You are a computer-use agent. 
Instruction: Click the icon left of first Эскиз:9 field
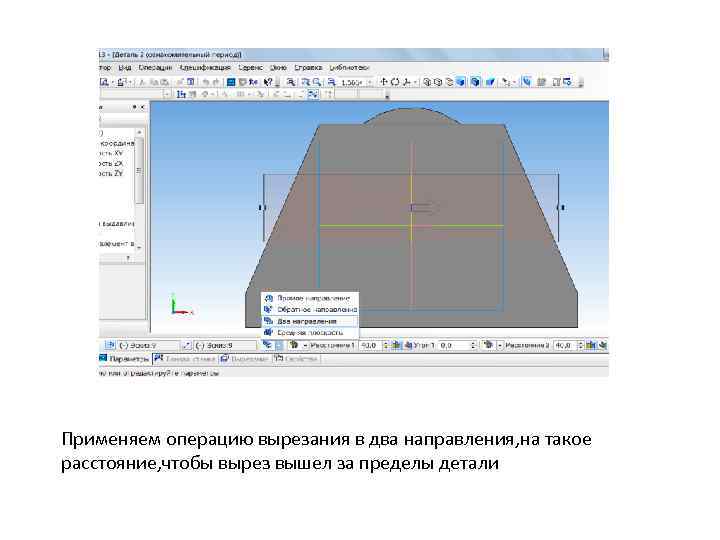tap(110, 345)
